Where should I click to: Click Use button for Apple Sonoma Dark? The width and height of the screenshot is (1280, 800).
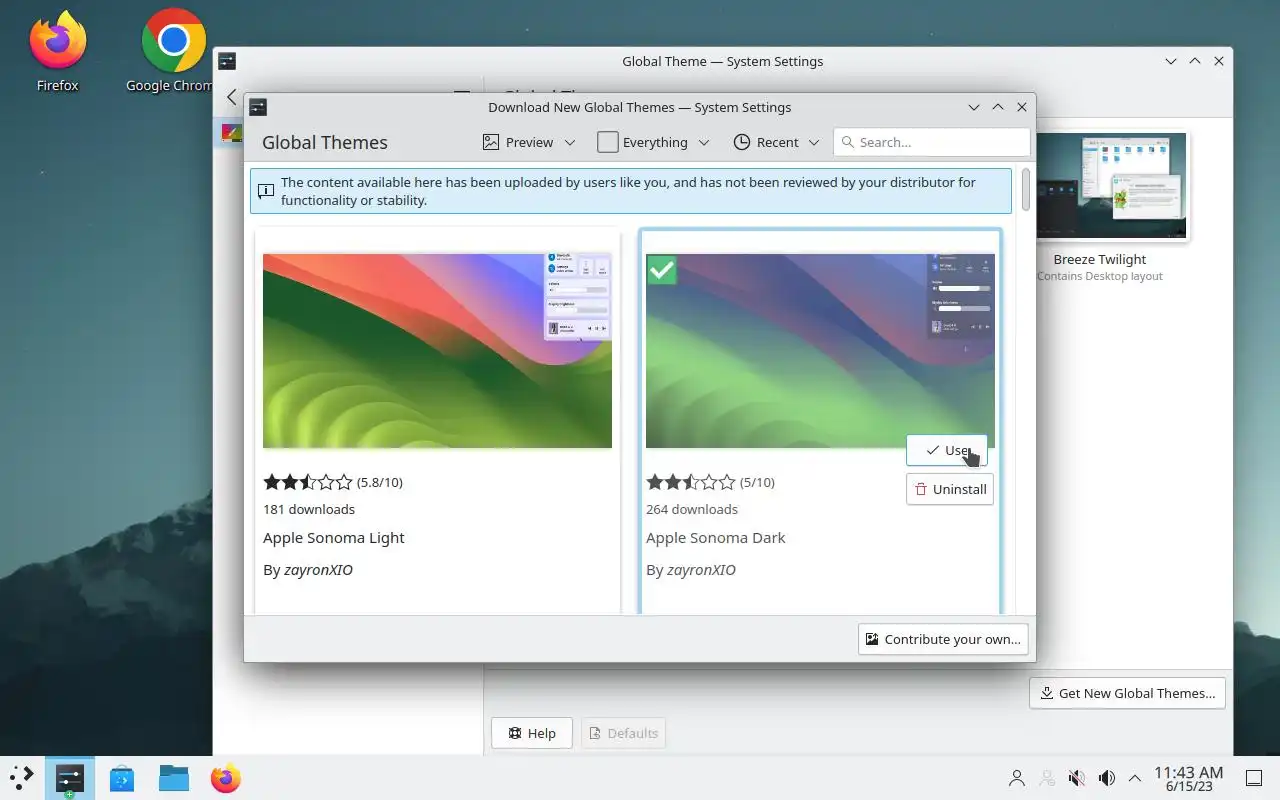(x=946, y=450)
